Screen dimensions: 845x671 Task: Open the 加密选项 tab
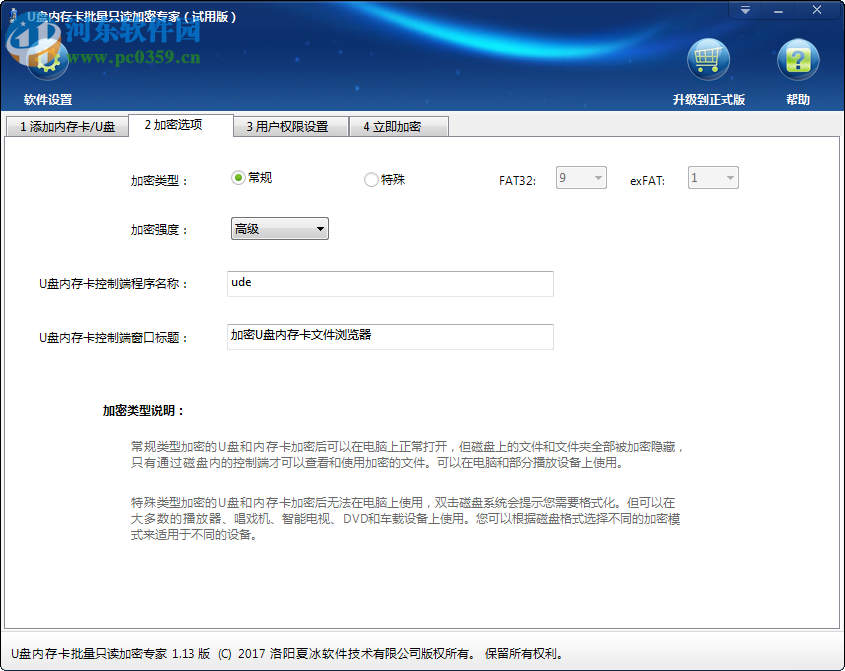[181, 127]
